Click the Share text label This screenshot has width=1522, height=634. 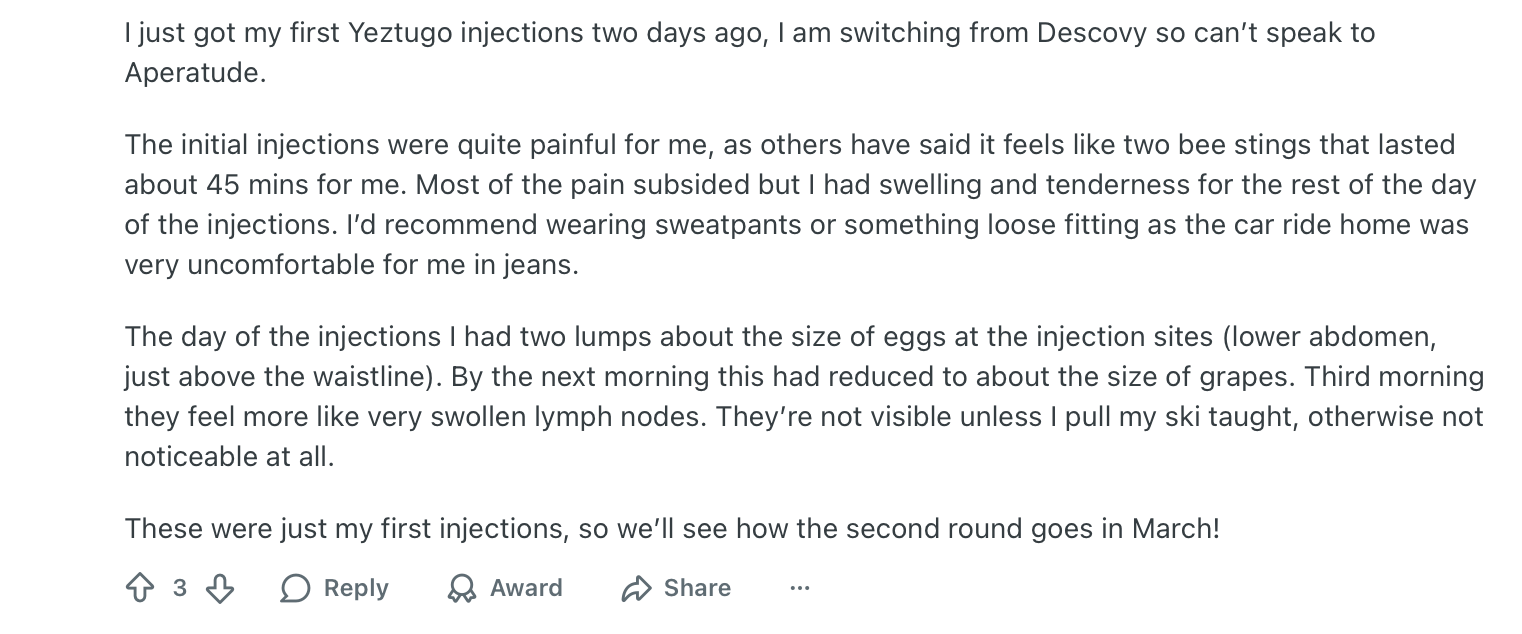[697, 588]
